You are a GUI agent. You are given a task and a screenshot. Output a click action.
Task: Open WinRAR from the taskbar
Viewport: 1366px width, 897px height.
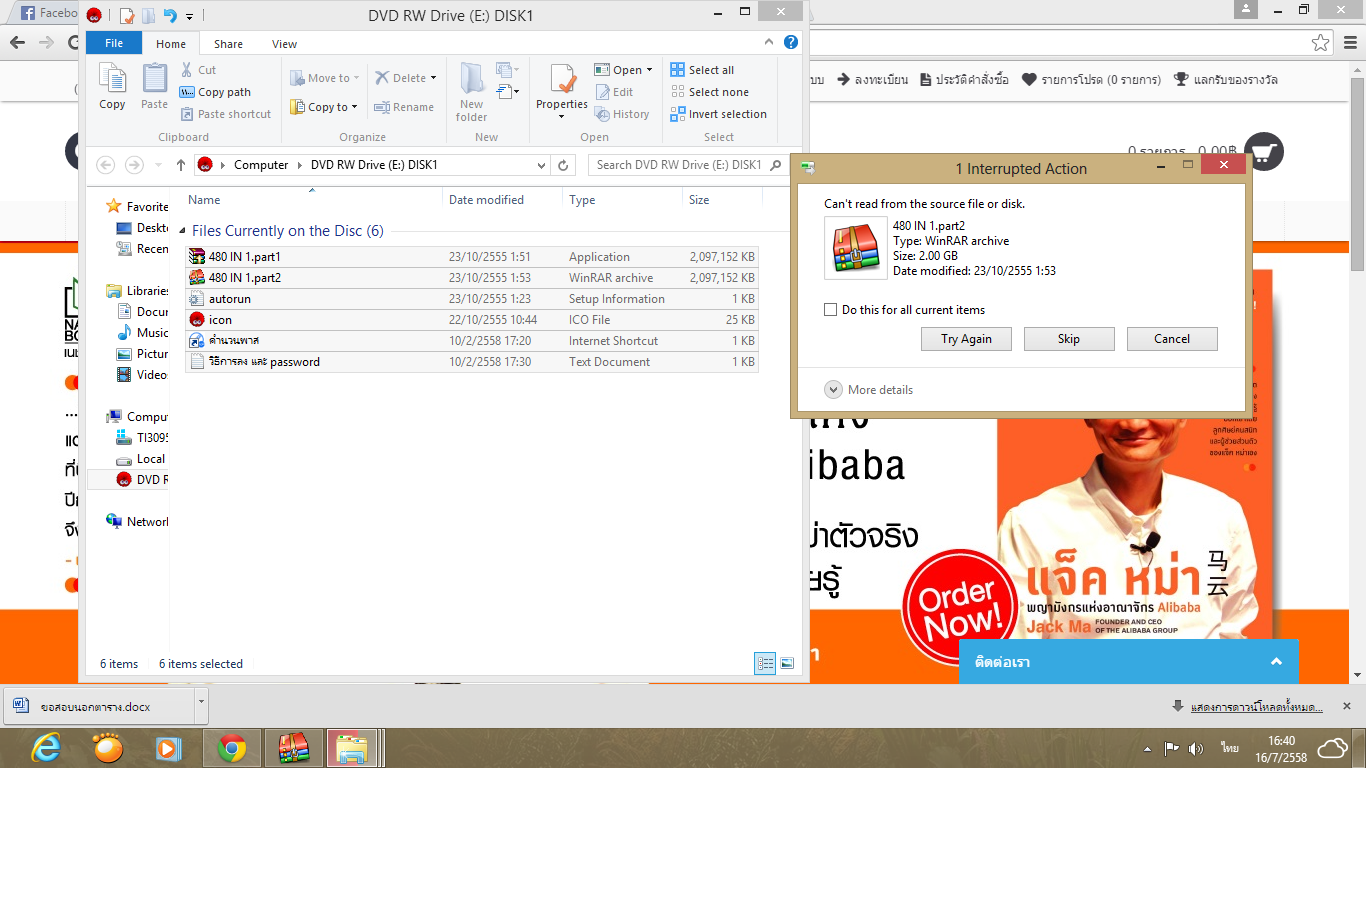click(x=293, y=748)
